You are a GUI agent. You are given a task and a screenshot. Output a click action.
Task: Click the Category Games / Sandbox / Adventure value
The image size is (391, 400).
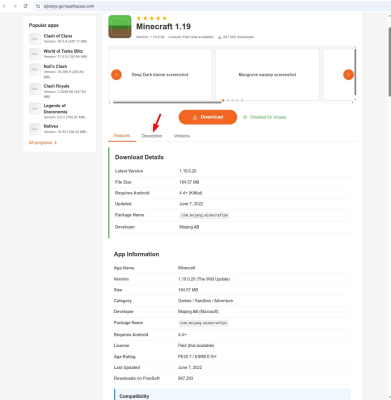[x=205, y=301]
